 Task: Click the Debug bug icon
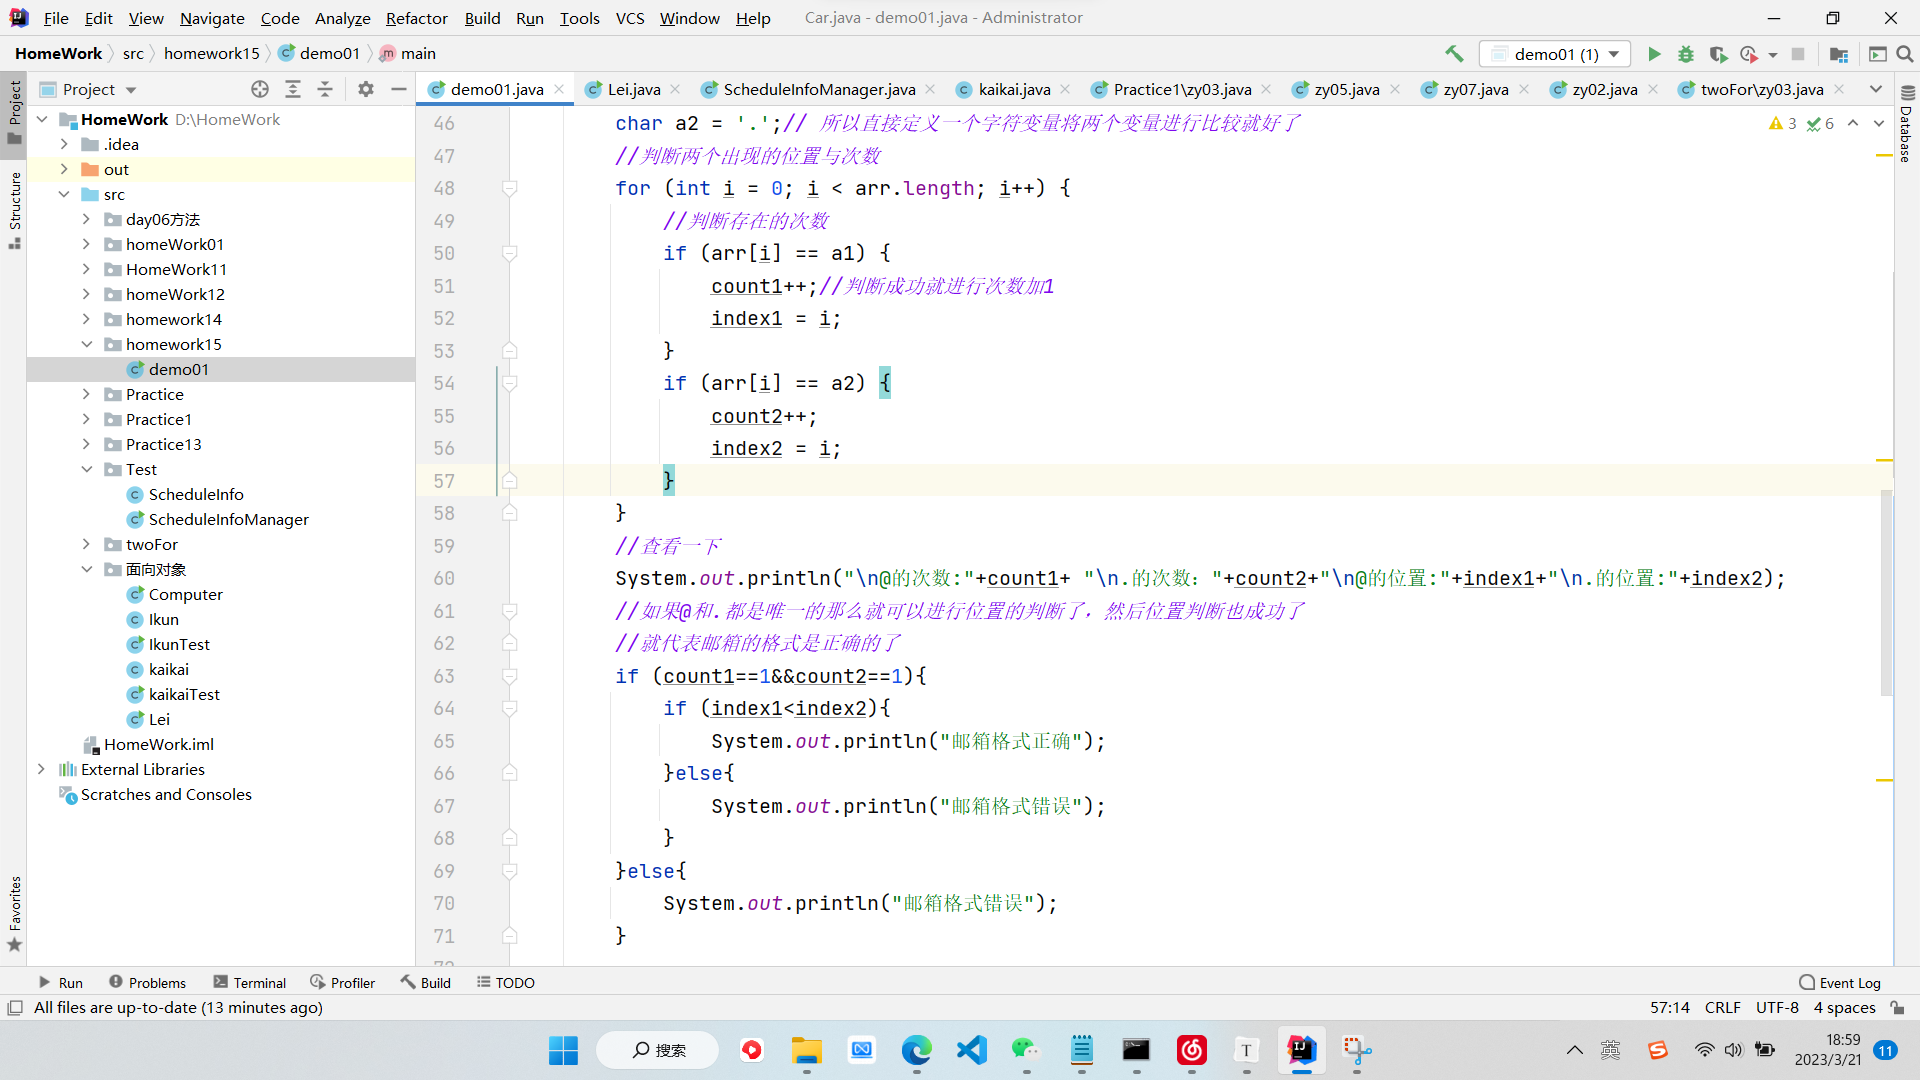[x=1686, y=54]
